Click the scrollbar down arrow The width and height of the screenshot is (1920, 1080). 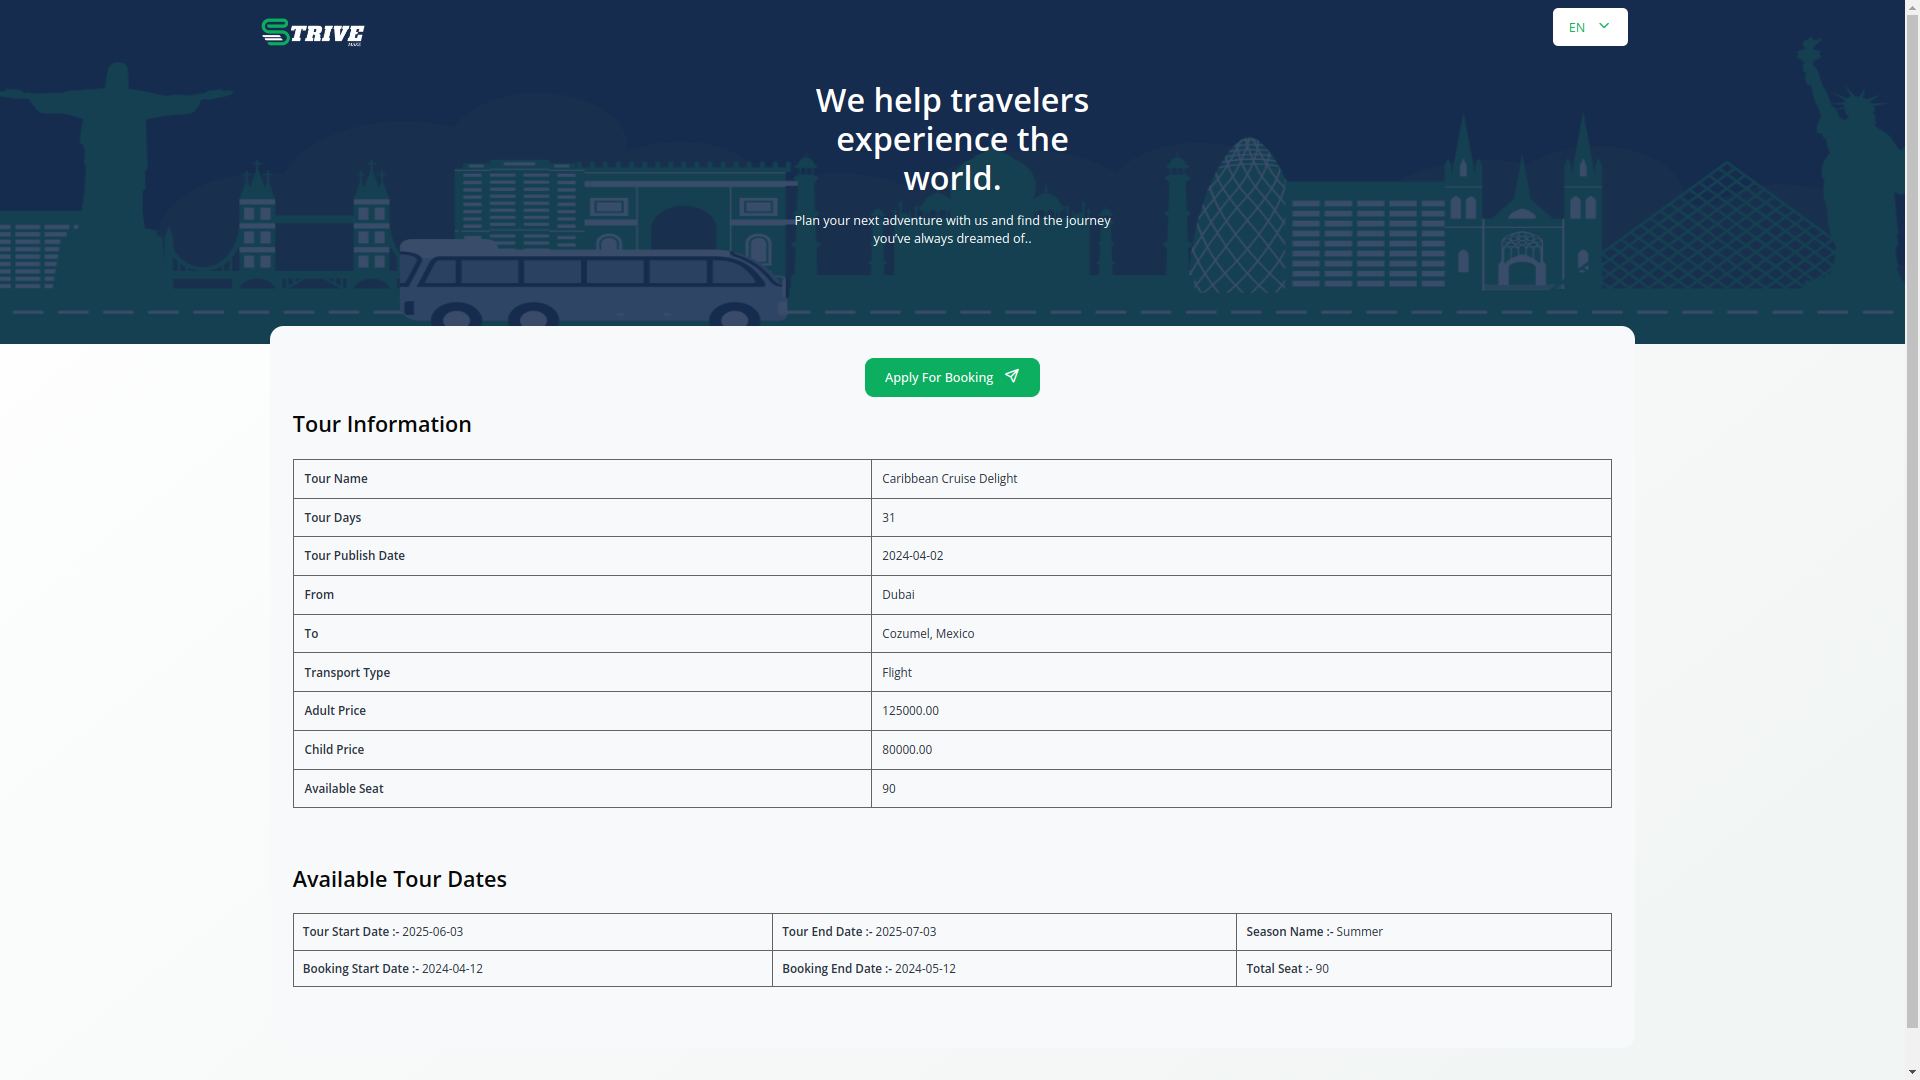(1912, 1072)
